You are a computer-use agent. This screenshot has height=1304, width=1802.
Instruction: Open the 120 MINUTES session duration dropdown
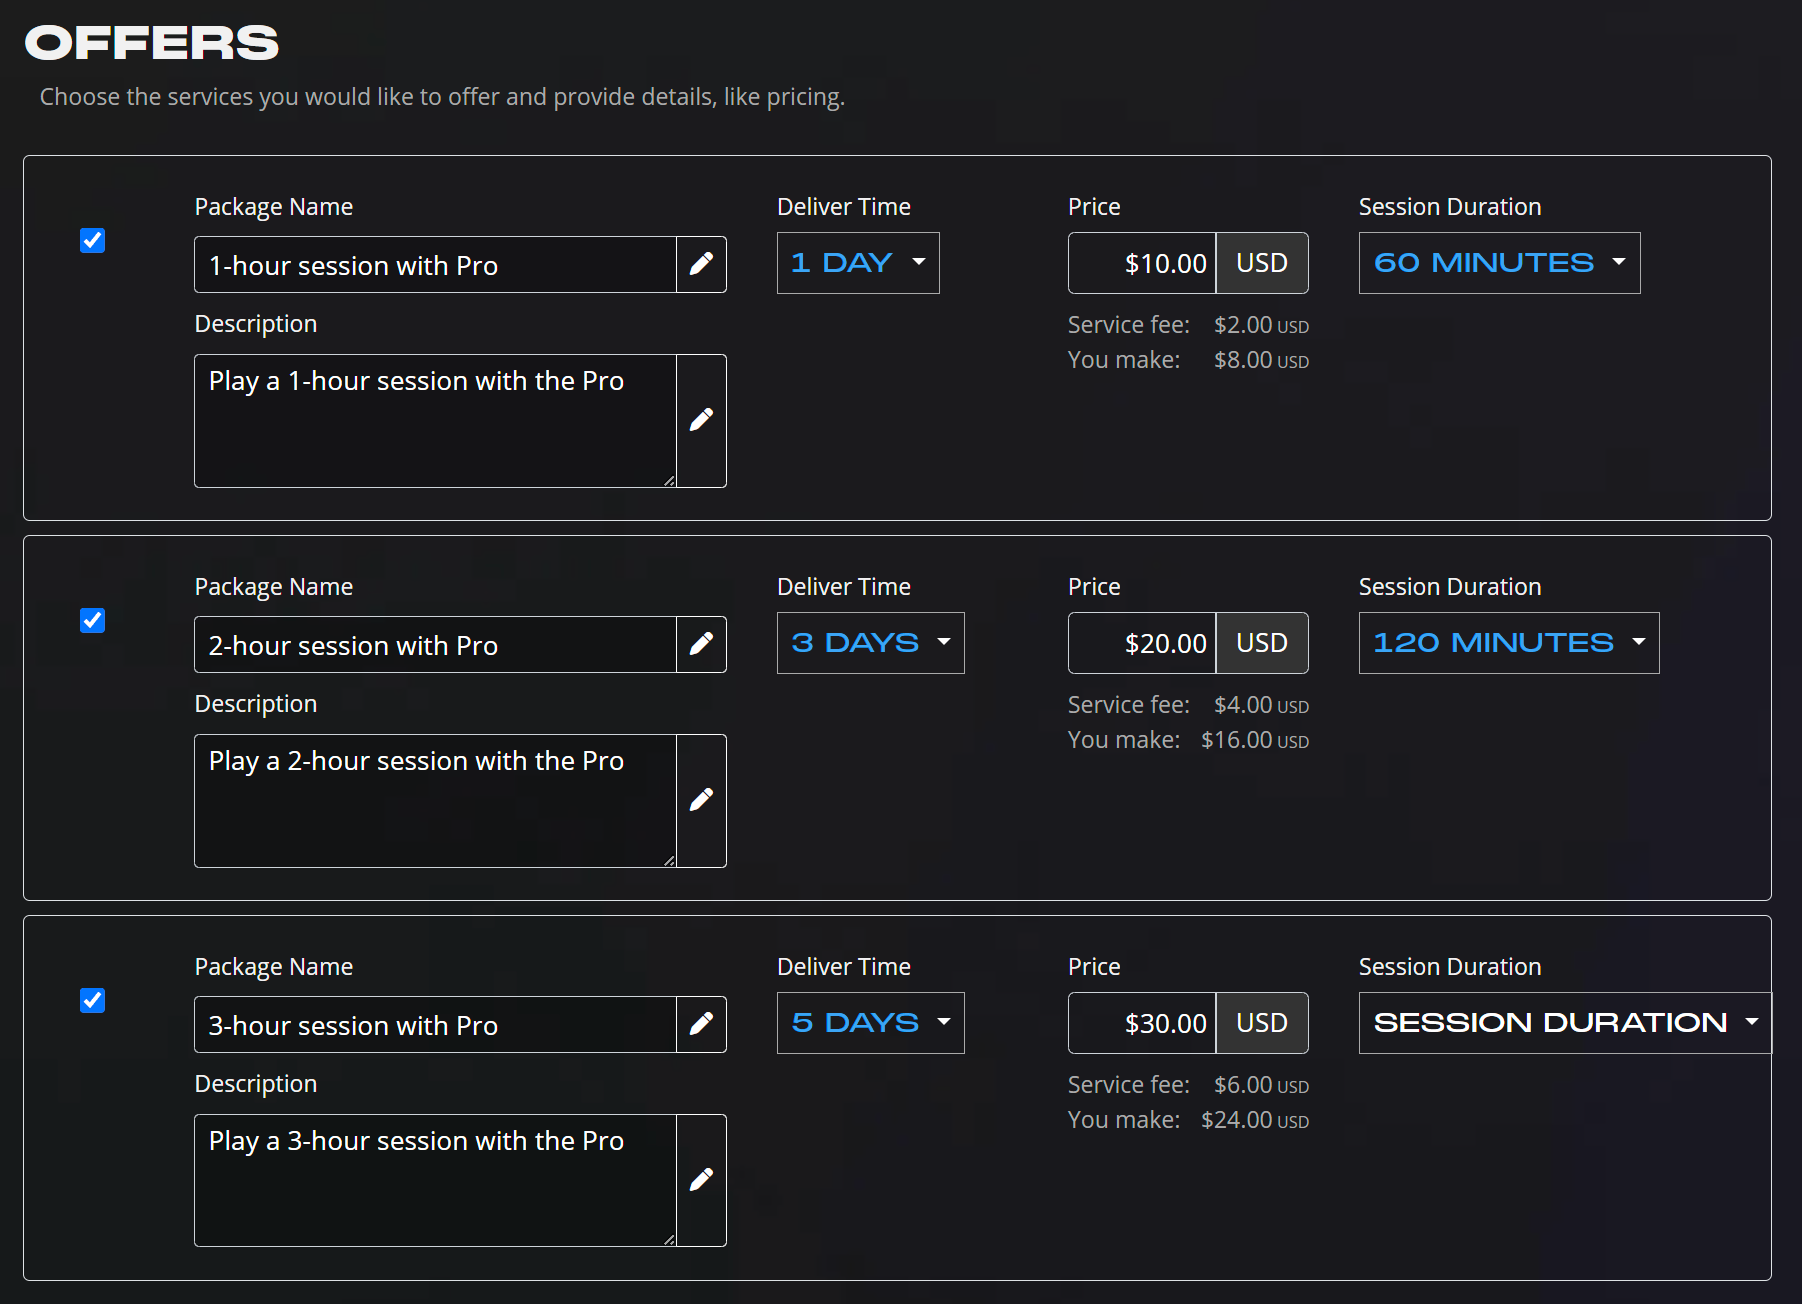(1509, 643)
